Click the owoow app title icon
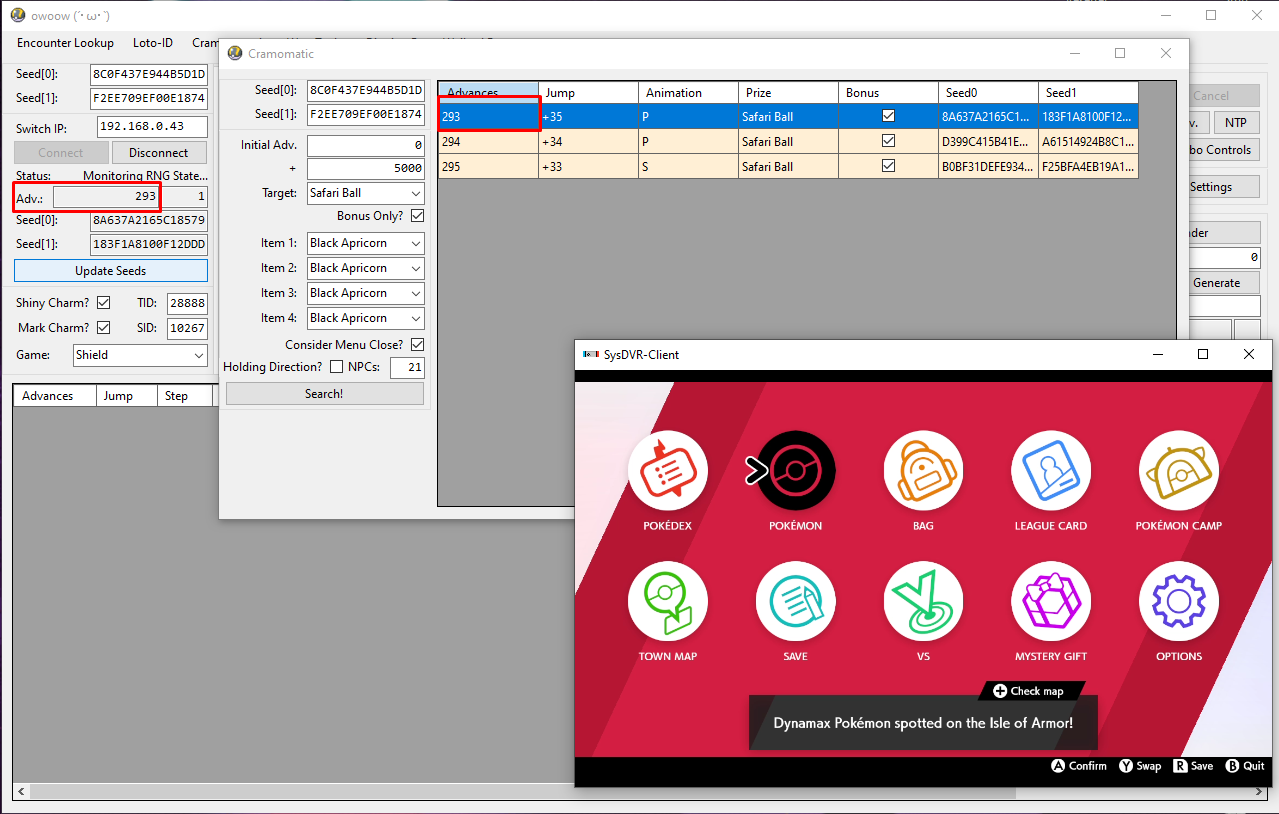 (17, 15)
